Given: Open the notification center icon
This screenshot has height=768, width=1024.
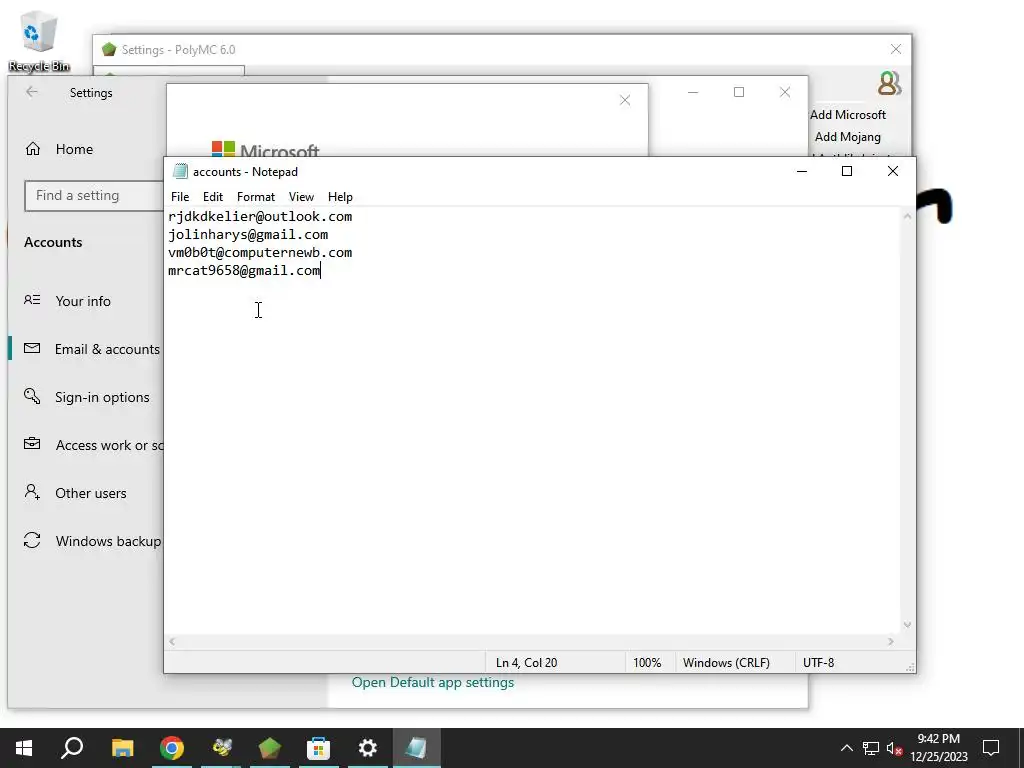Looking at the screenshot, I should (x=991, y=748).
